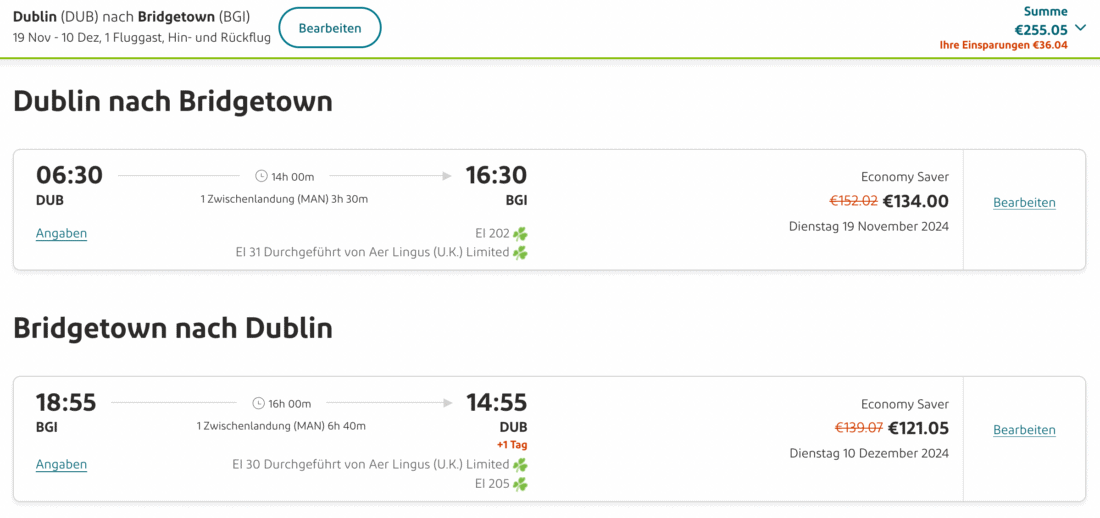Click the Zwischenlandung (MAN) 3h 30m text
Screen dimensions: 1100x518
tap(284, 199)
